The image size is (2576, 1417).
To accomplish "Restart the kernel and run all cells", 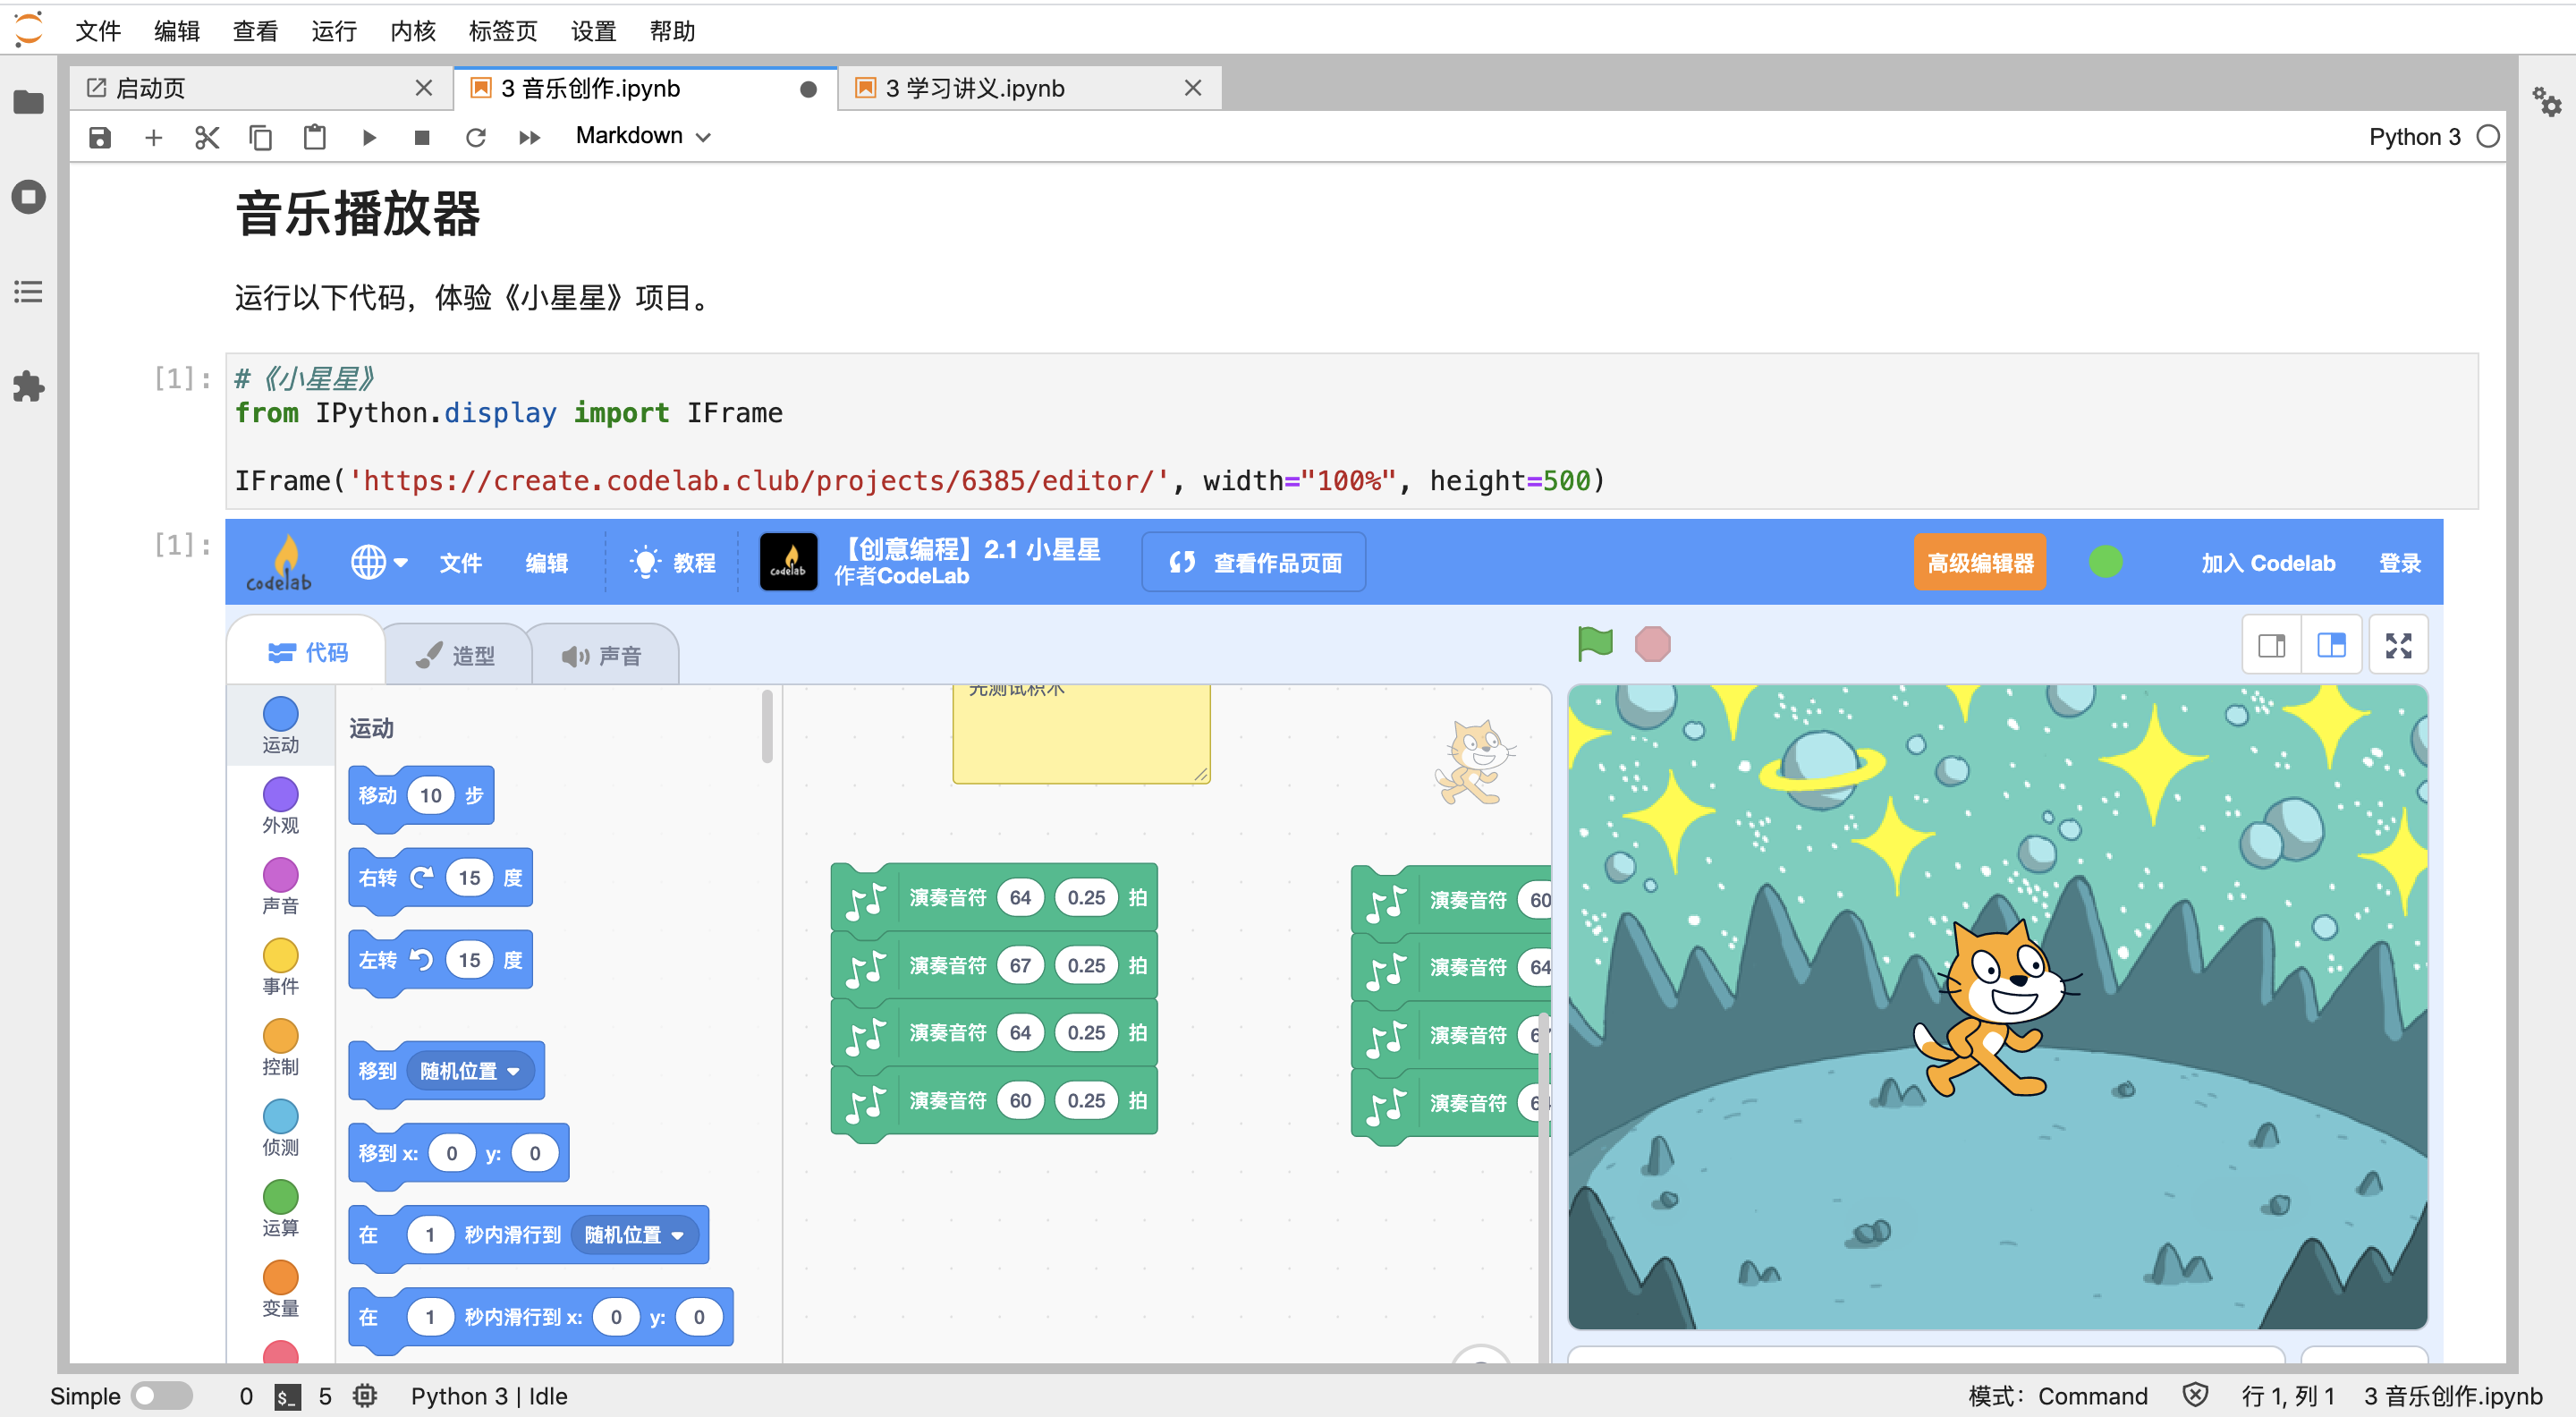I will click(530, 137).
